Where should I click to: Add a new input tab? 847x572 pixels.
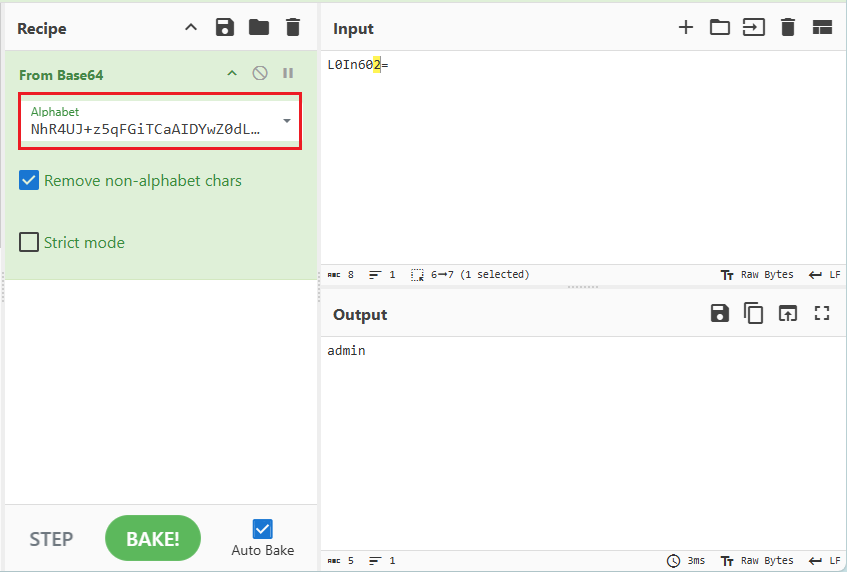[686, 28]
